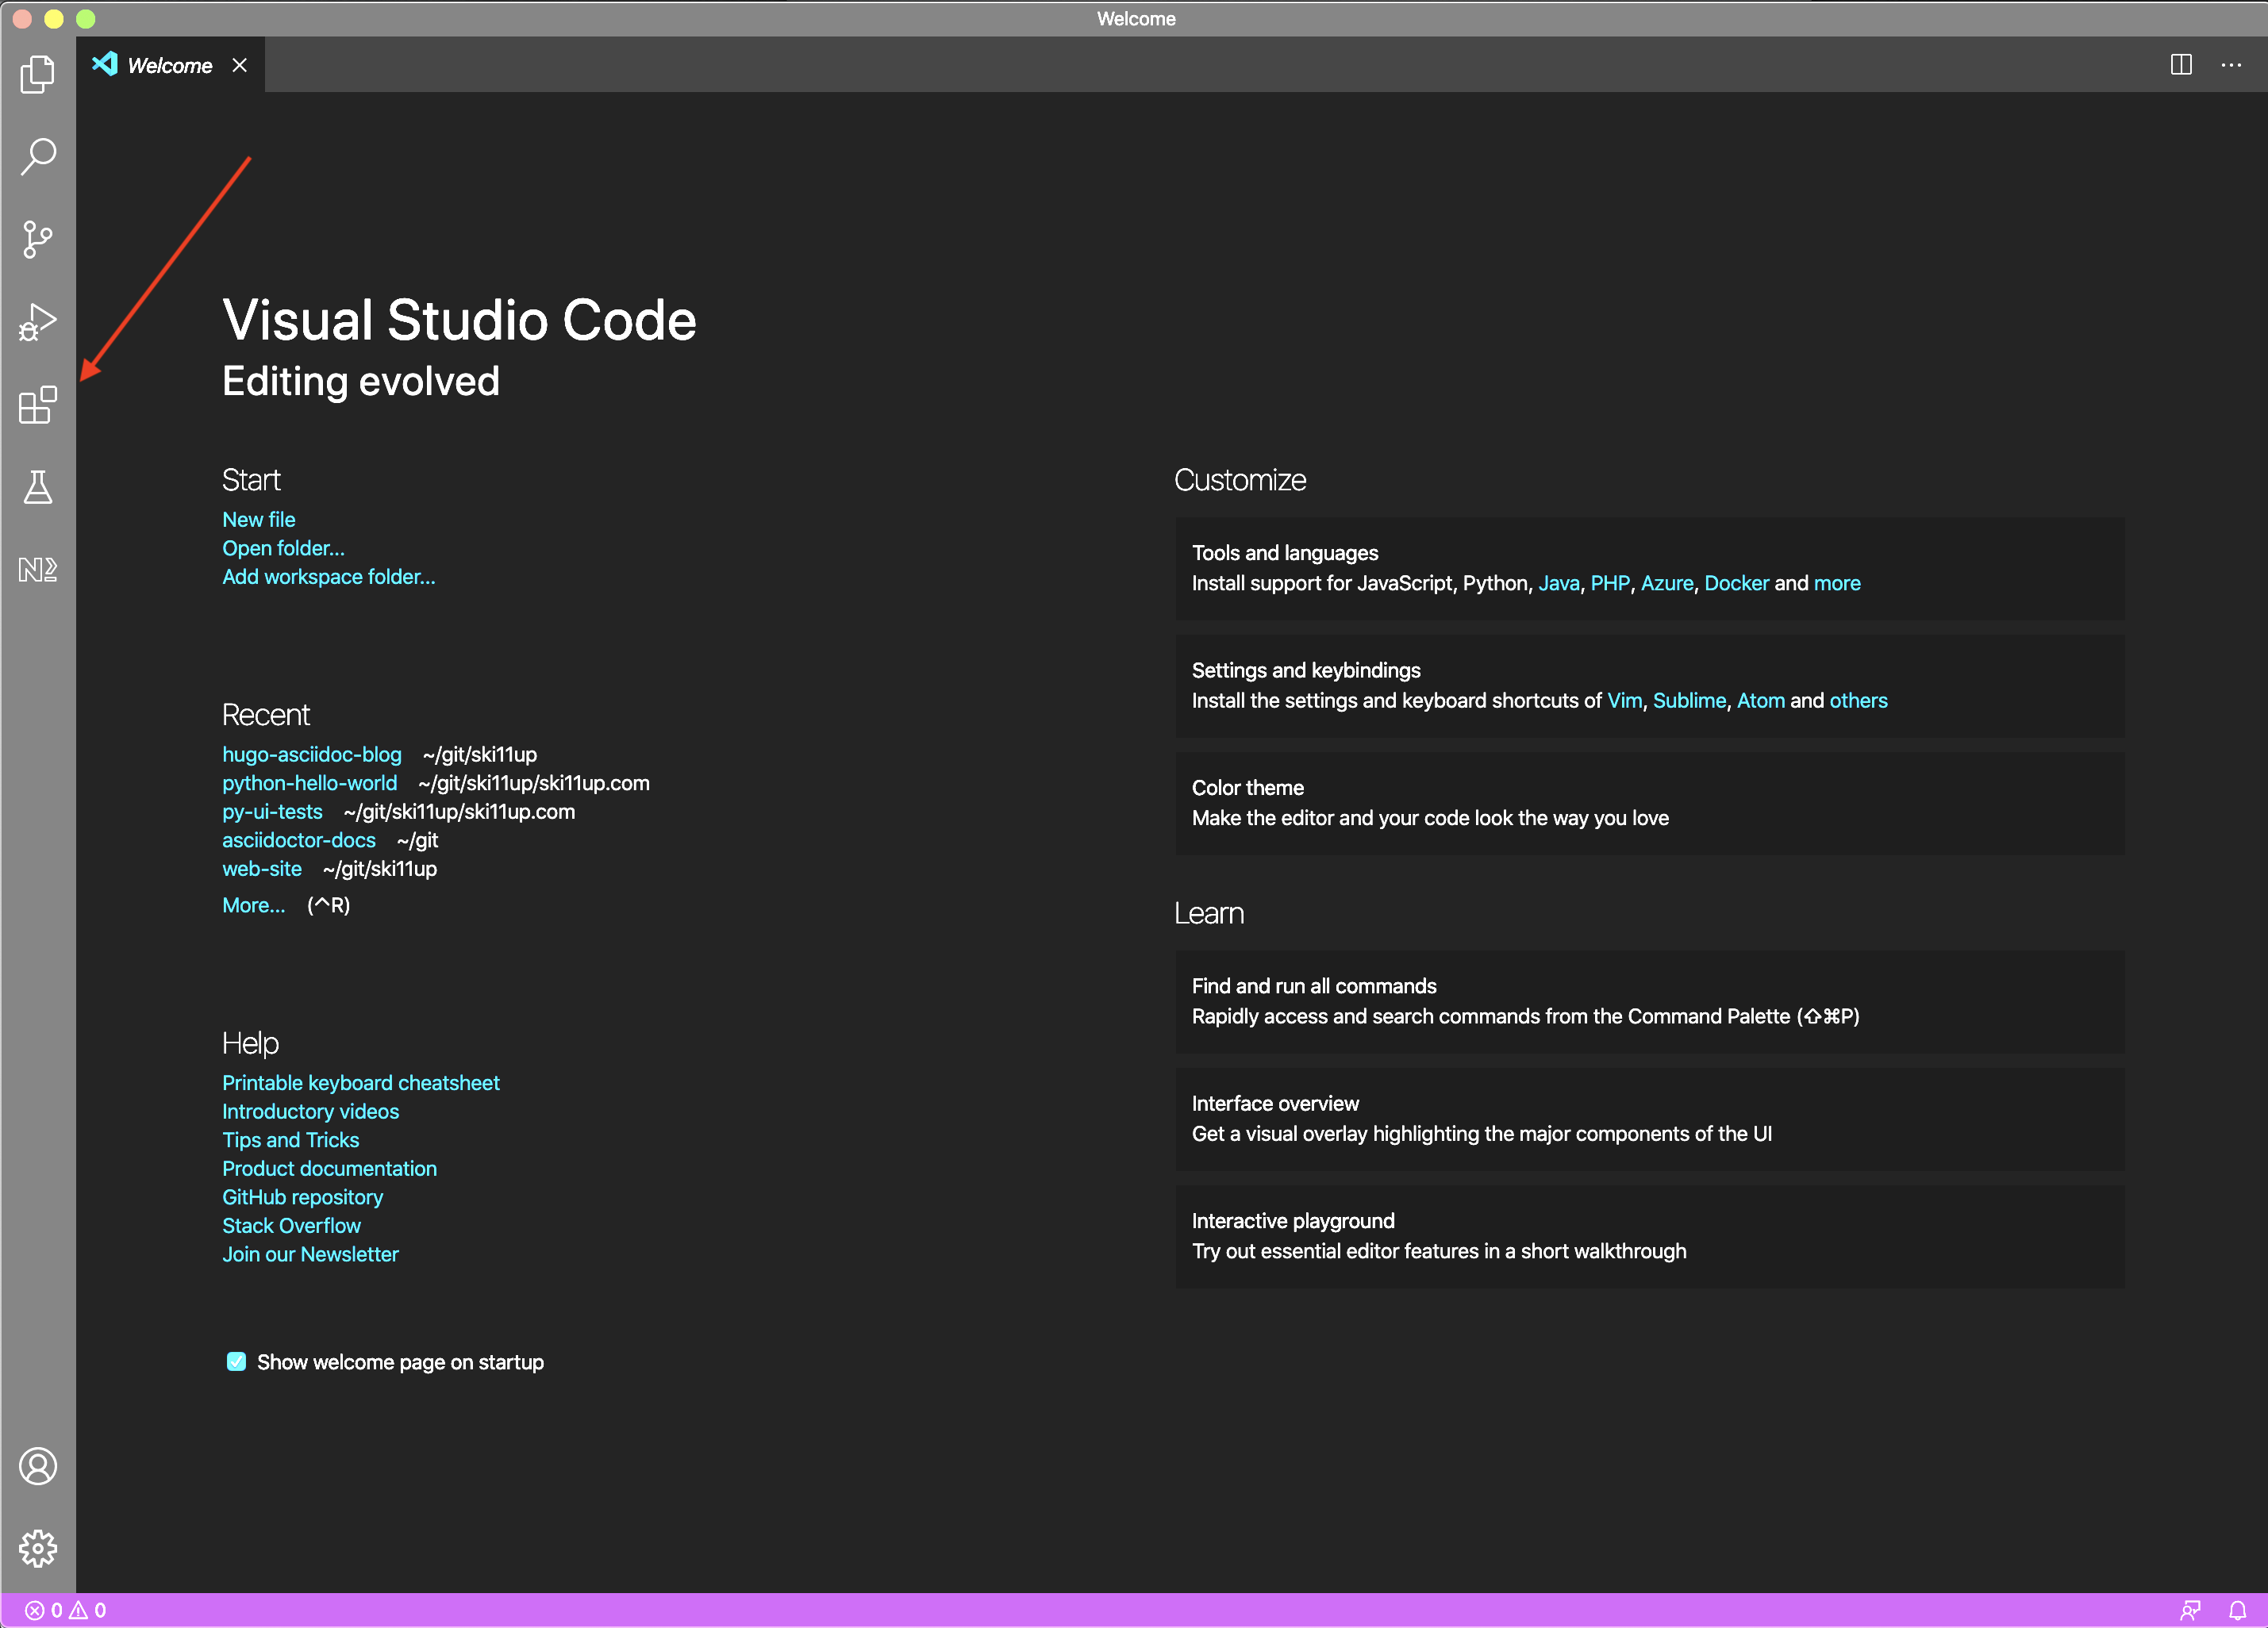Click the notifications bell in status bar
The image size is (2268, 1628).
click(x=2238, y=1610)
